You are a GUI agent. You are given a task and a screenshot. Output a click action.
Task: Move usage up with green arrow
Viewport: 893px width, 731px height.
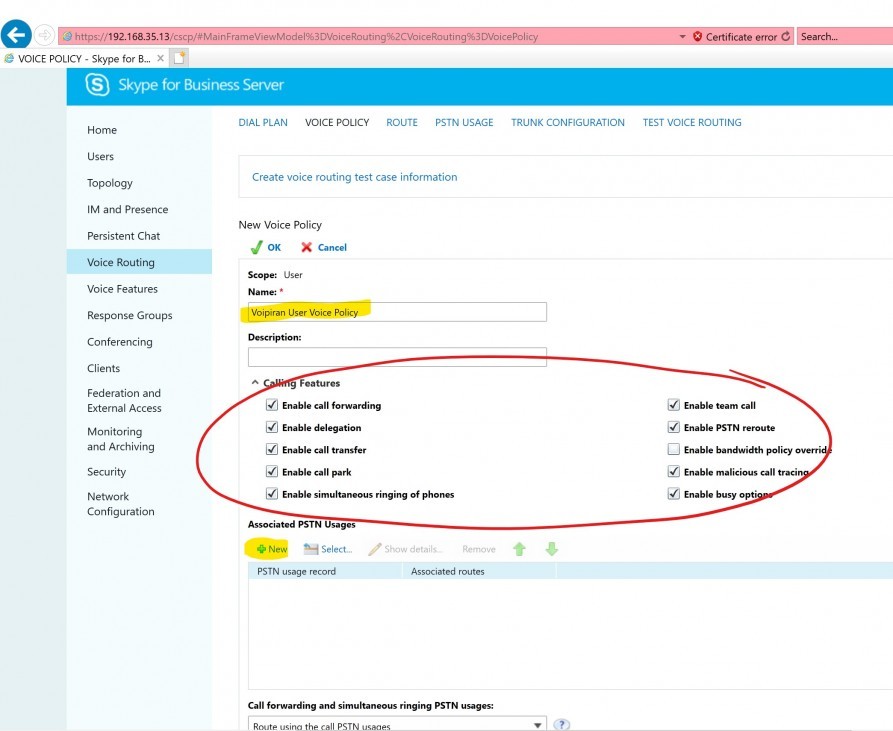pyautogui.click(x=519, y=549)
